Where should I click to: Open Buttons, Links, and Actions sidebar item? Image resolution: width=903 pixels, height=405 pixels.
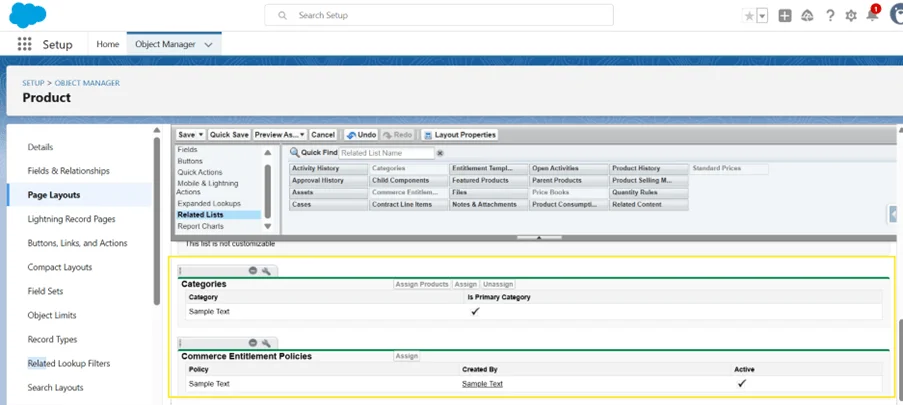point(79,243)
